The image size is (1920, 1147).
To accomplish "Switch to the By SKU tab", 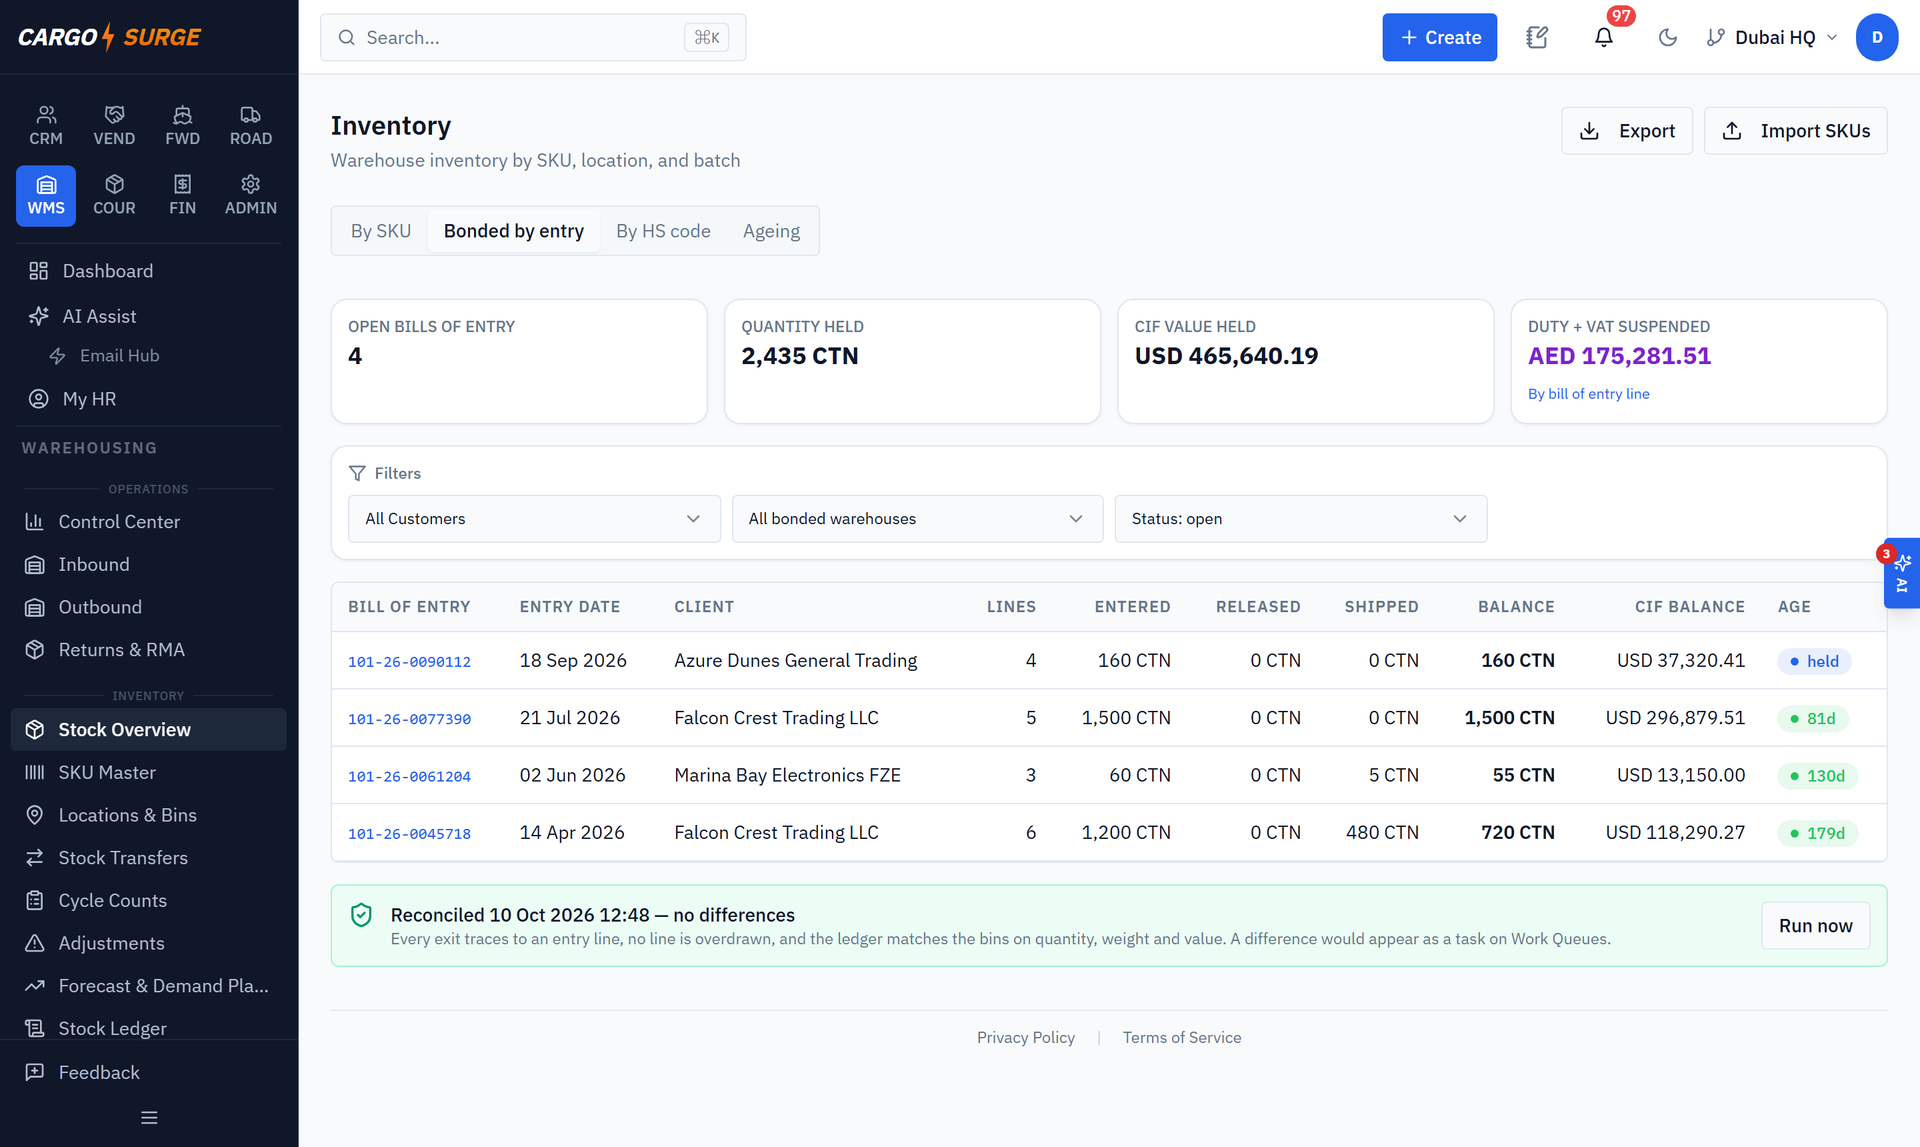I will tap(381, 231).
